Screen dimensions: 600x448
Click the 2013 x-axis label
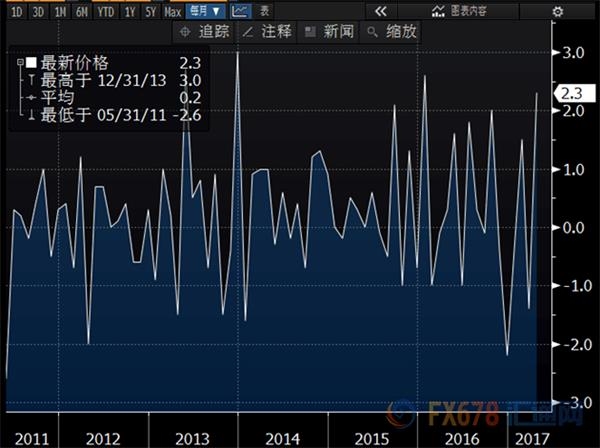click(x=192, y=439)
